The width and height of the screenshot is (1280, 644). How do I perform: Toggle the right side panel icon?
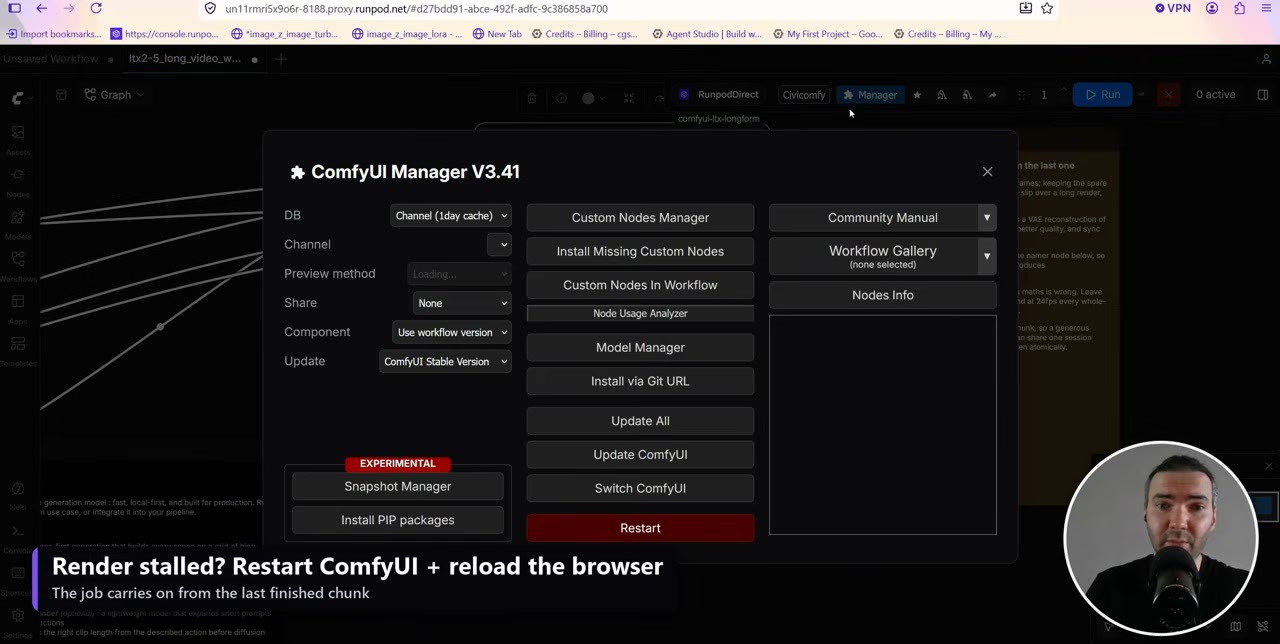click(x=1262, y=95)
